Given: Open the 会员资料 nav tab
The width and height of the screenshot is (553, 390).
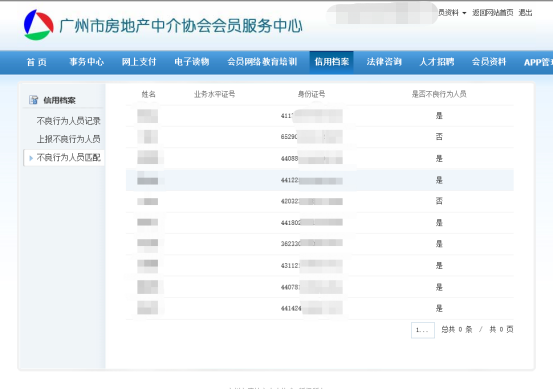Looking at the screenshot, I should coord(489,62).
